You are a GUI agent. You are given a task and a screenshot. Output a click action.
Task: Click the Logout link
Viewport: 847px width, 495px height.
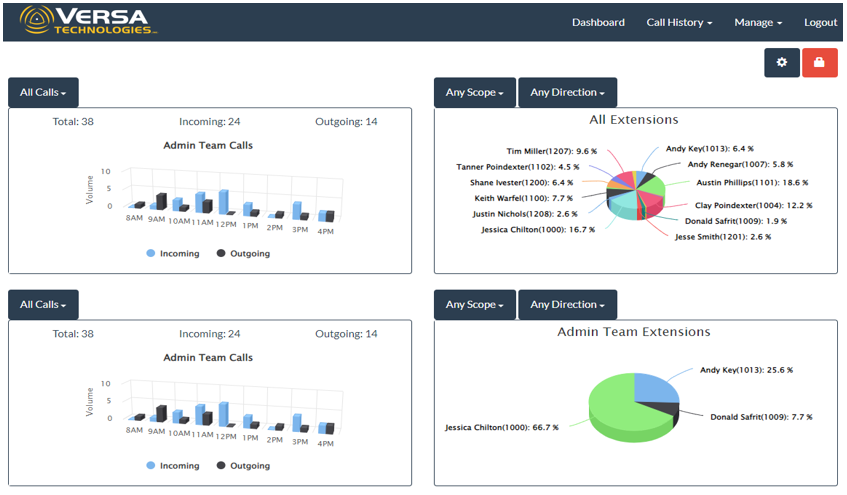coord(820,22)
